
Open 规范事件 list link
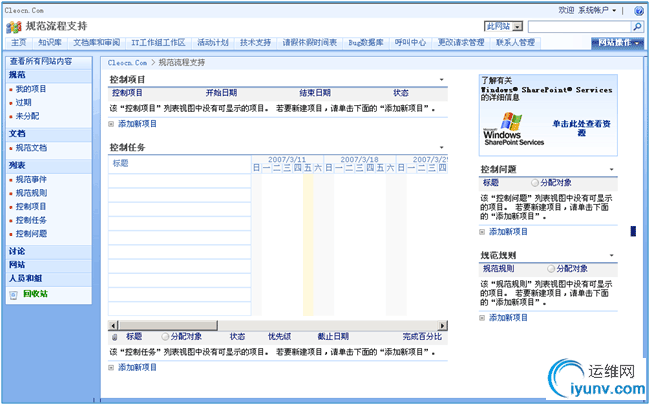click(x=31, y=179)
